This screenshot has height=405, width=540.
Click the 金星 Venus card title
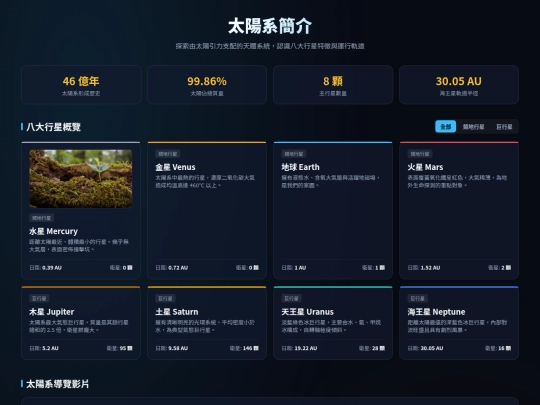[x=175, y=167]
